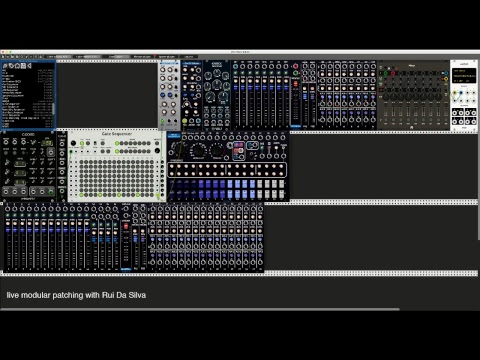
Task: Click the floppy disk icon in browser panel
Action: (23, 66)
